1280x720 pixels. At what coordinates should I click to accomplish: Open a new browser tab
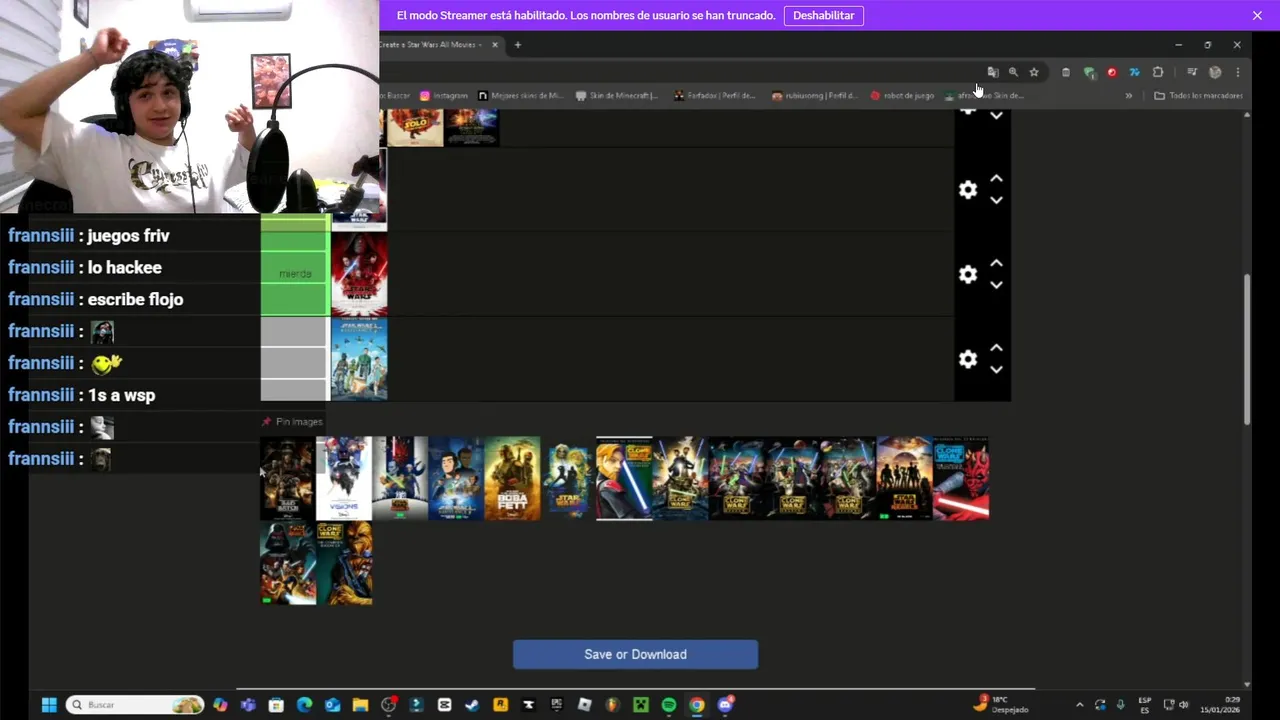pyautogui.click(x=517, y=45)
